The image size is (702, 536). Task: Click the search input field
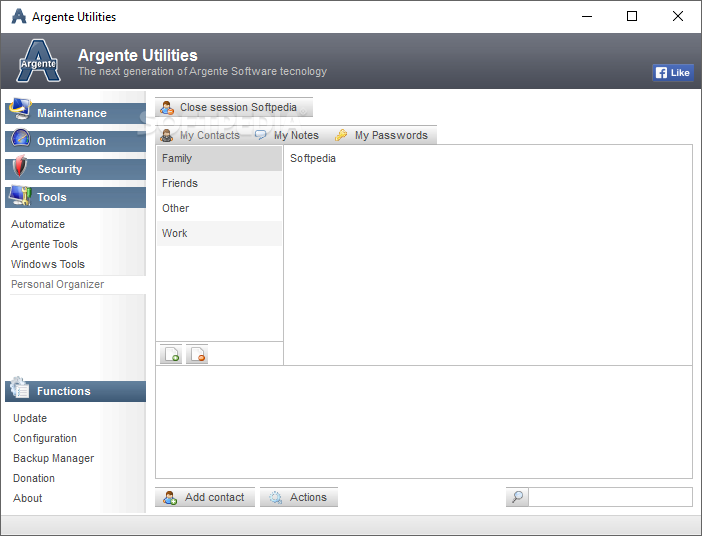tap(610, 497)
